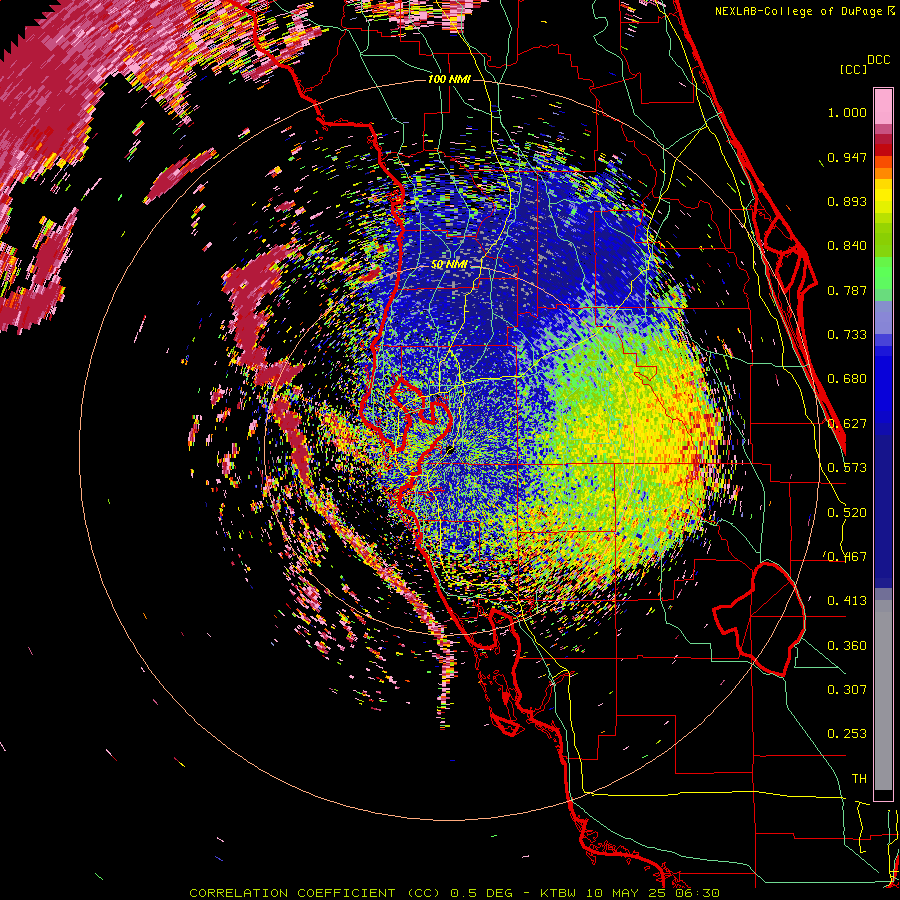900x900 pixels.
Task: Pick the pink band atop the color bar
Action: point(883,107)
